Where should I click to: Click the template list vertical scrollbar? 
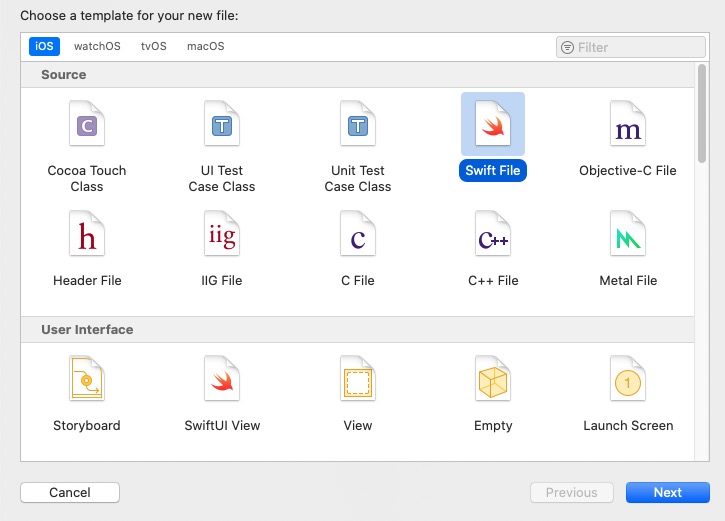[702, 113]
